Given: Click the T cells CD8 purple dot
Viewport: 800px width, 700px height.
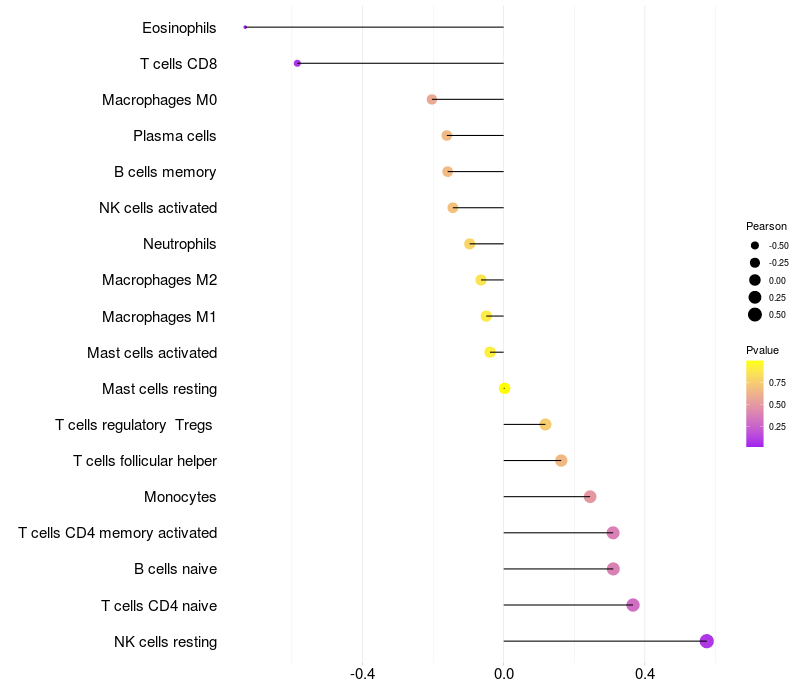Looking at the screenshot, I should click(x=297, y=63).
